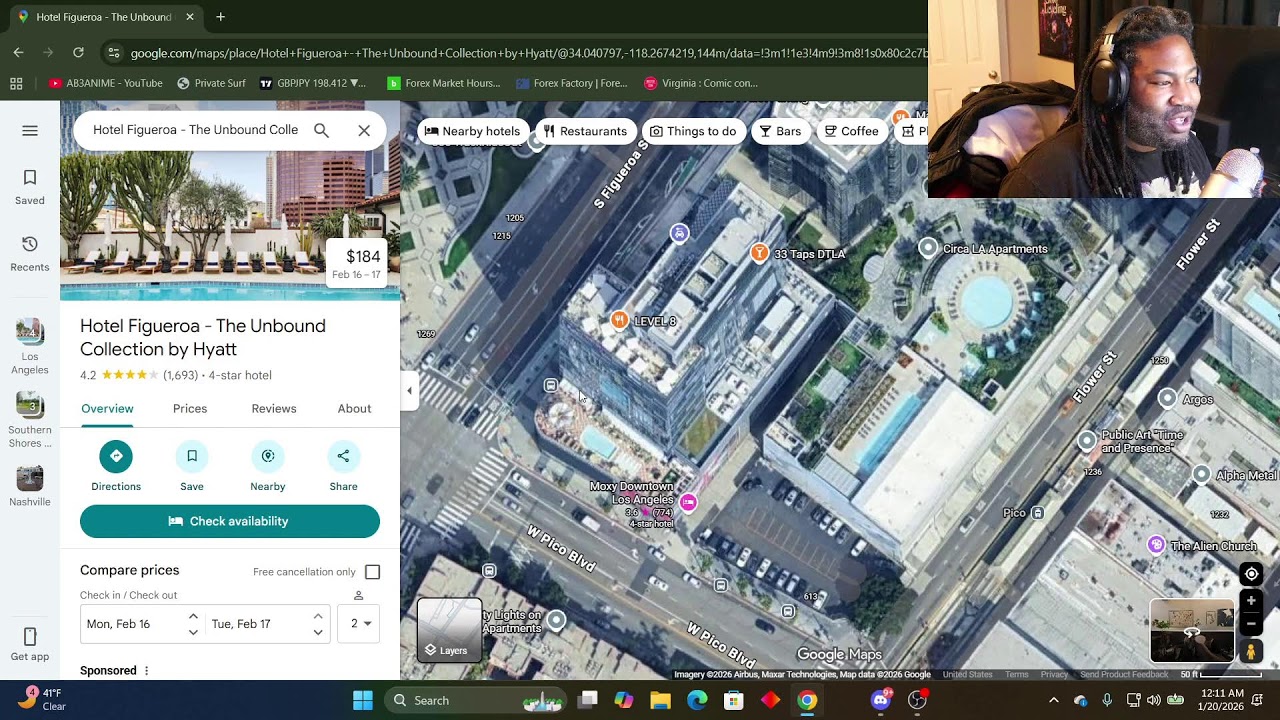
Task: Open the guests count dropdown showing 2
Action: pyautogui.click(x=360, y=623)
